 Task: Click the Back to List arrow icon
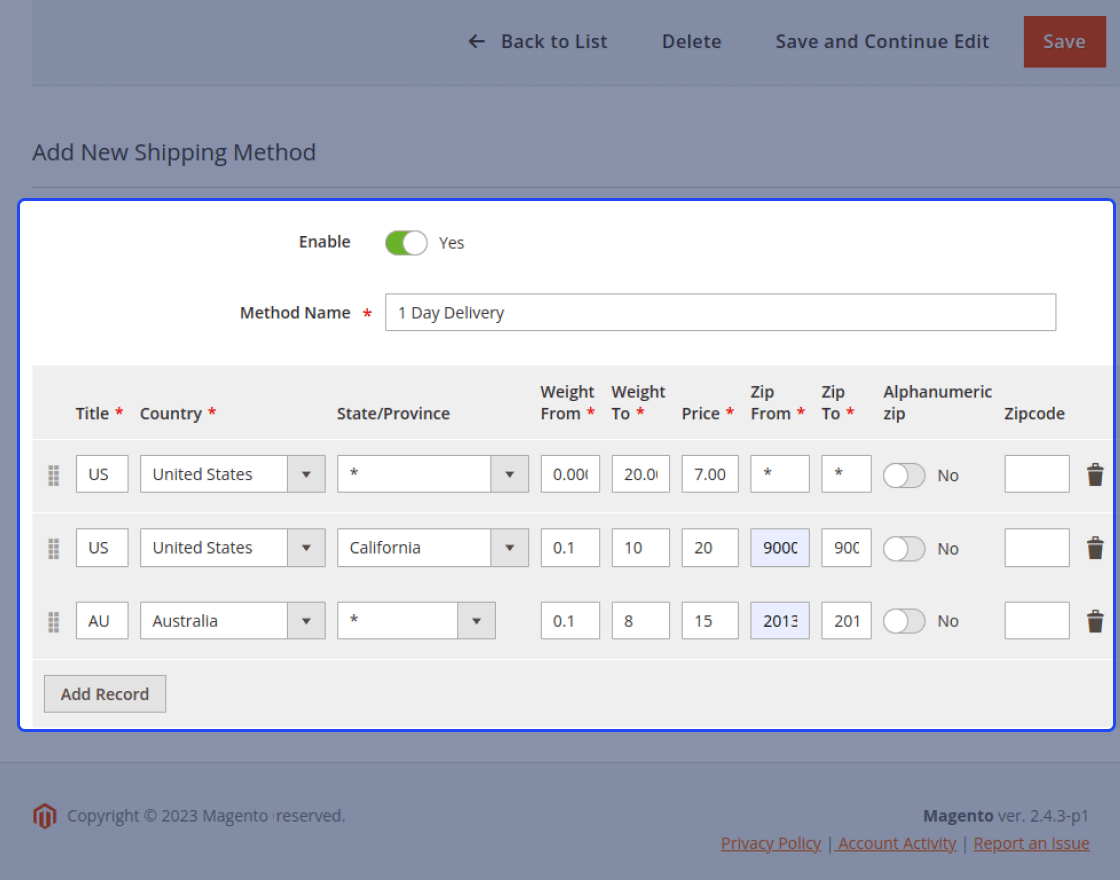pos(476,41)
